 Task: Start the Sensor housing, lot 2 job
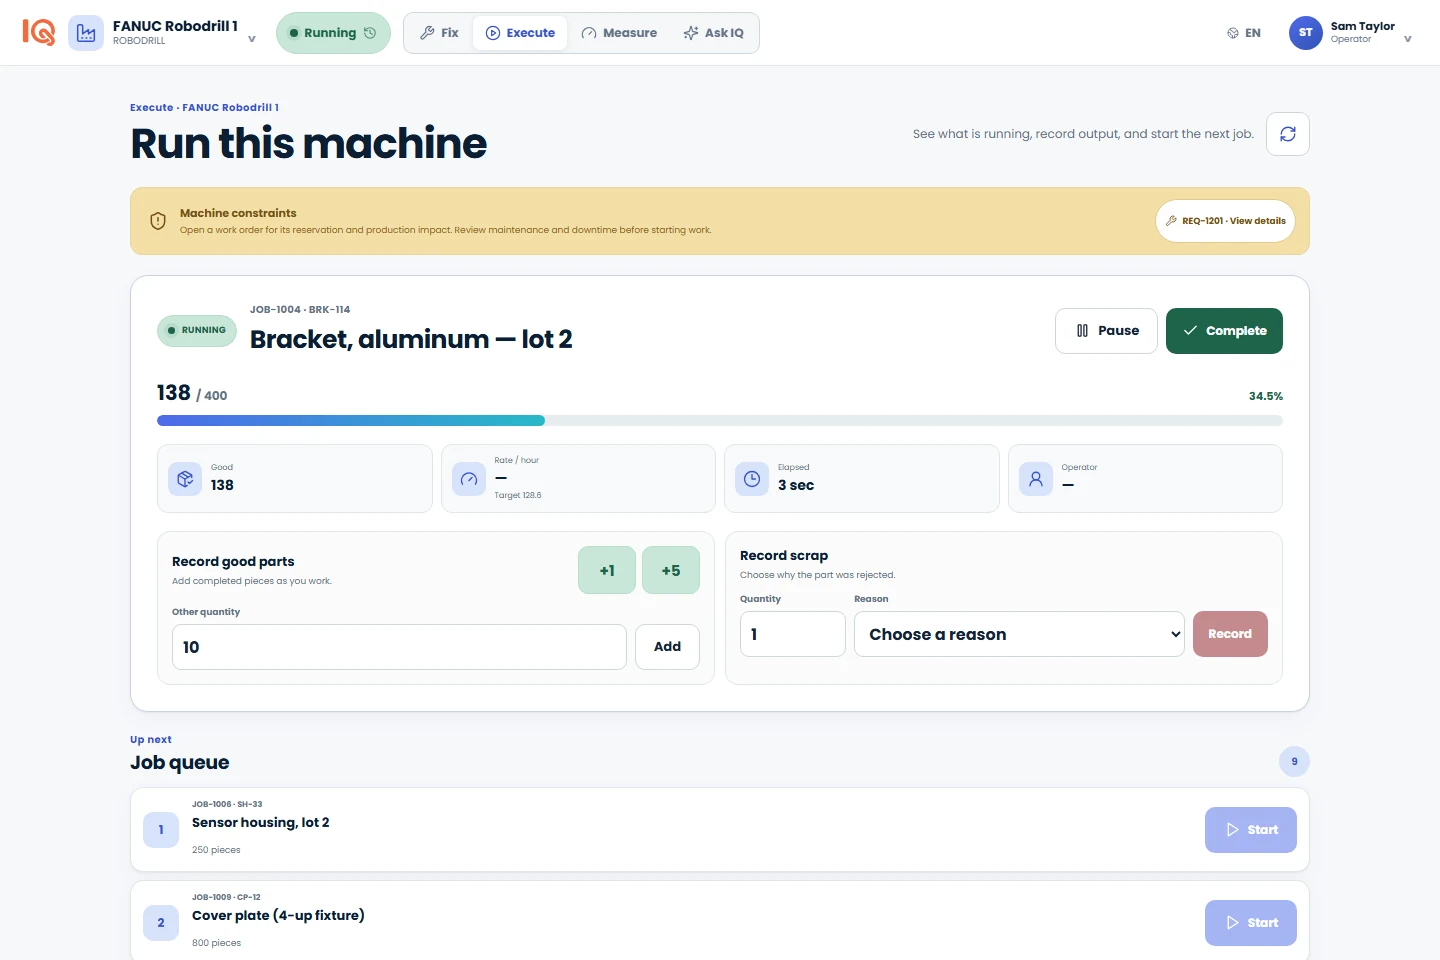coord(1251,830)
